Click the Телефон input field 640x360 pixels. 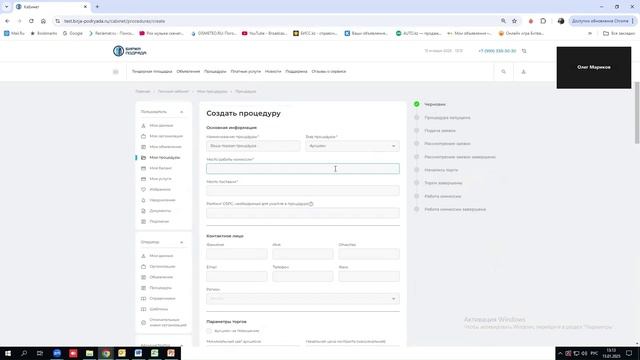coord(303,276)
